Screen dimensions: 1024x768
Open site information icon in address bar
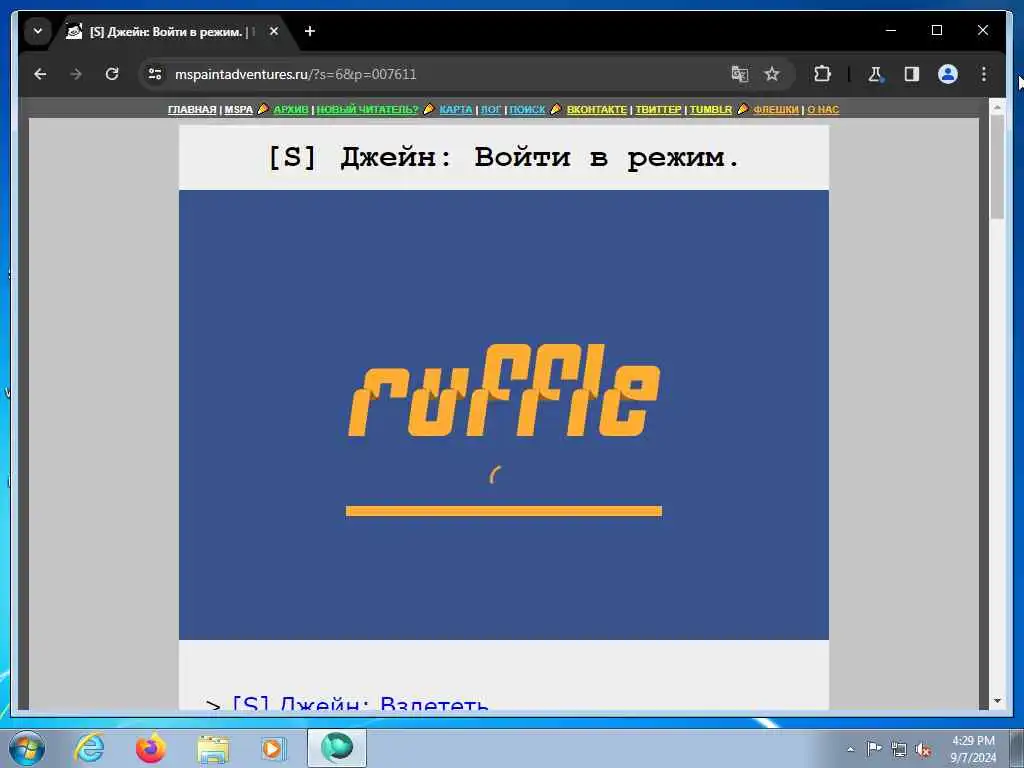[155, 74]
